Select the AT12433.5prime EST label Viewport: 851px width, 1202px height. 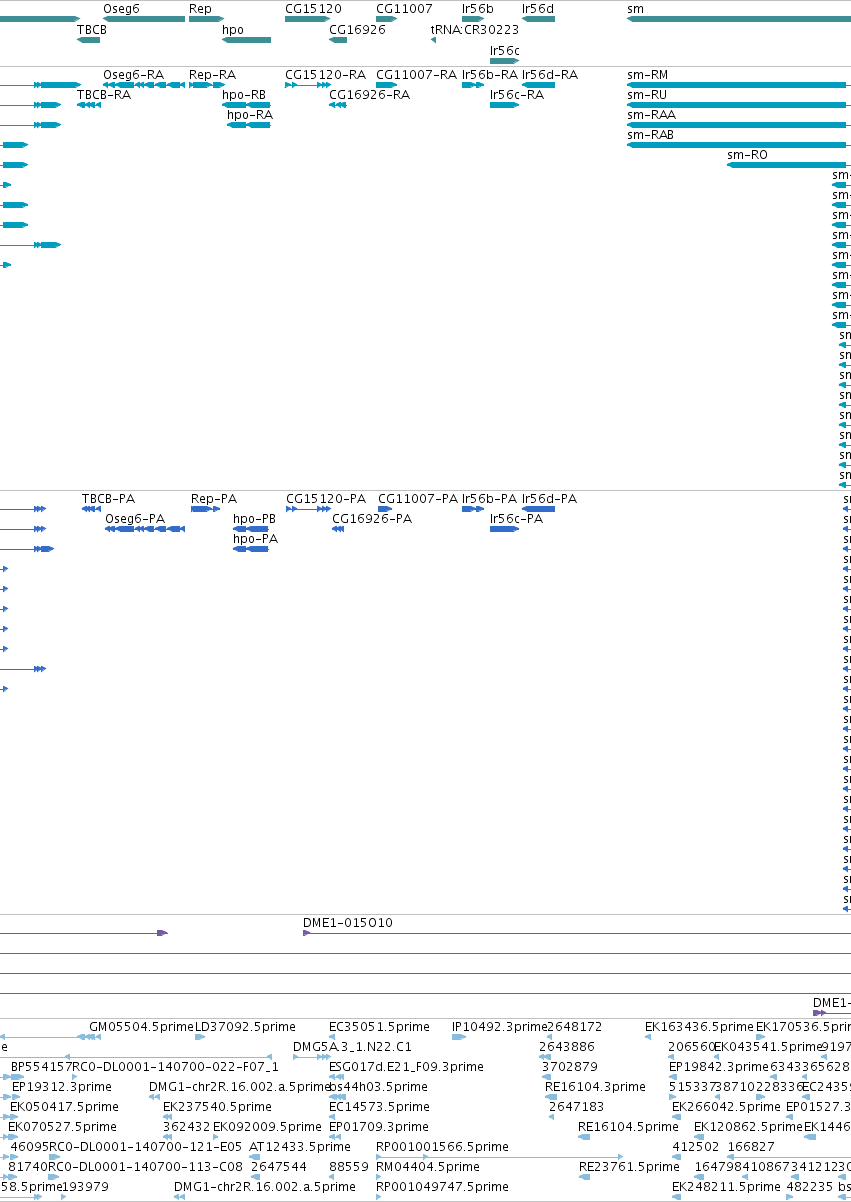pyautogui.click(x=299, y=1147)
